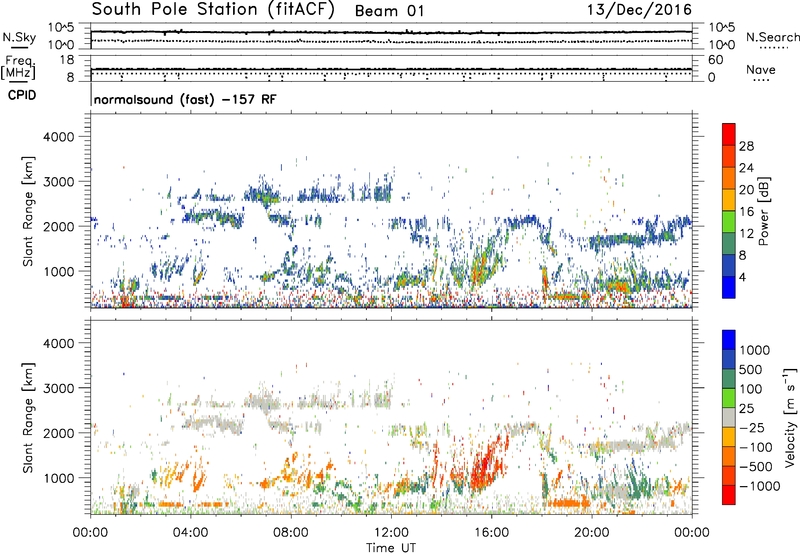The height and width of the screenshot is (554, 800).
Task: Click the 'South Pole Station (fitACF)' title
Action: [x=213, y=10]
